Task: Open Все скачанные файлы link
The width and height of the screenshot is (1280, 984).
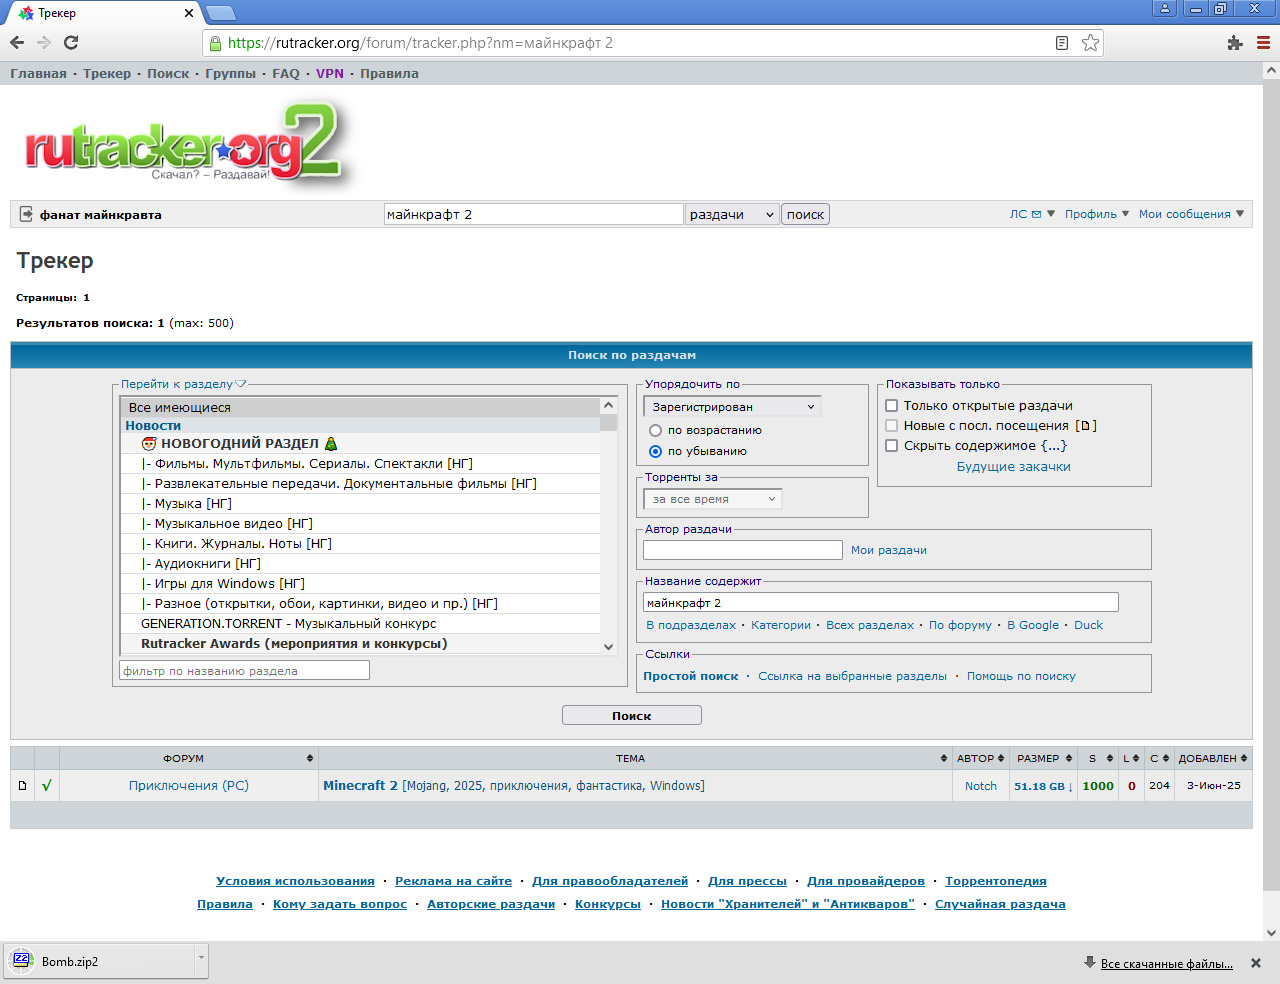Action: point(1166,964)
